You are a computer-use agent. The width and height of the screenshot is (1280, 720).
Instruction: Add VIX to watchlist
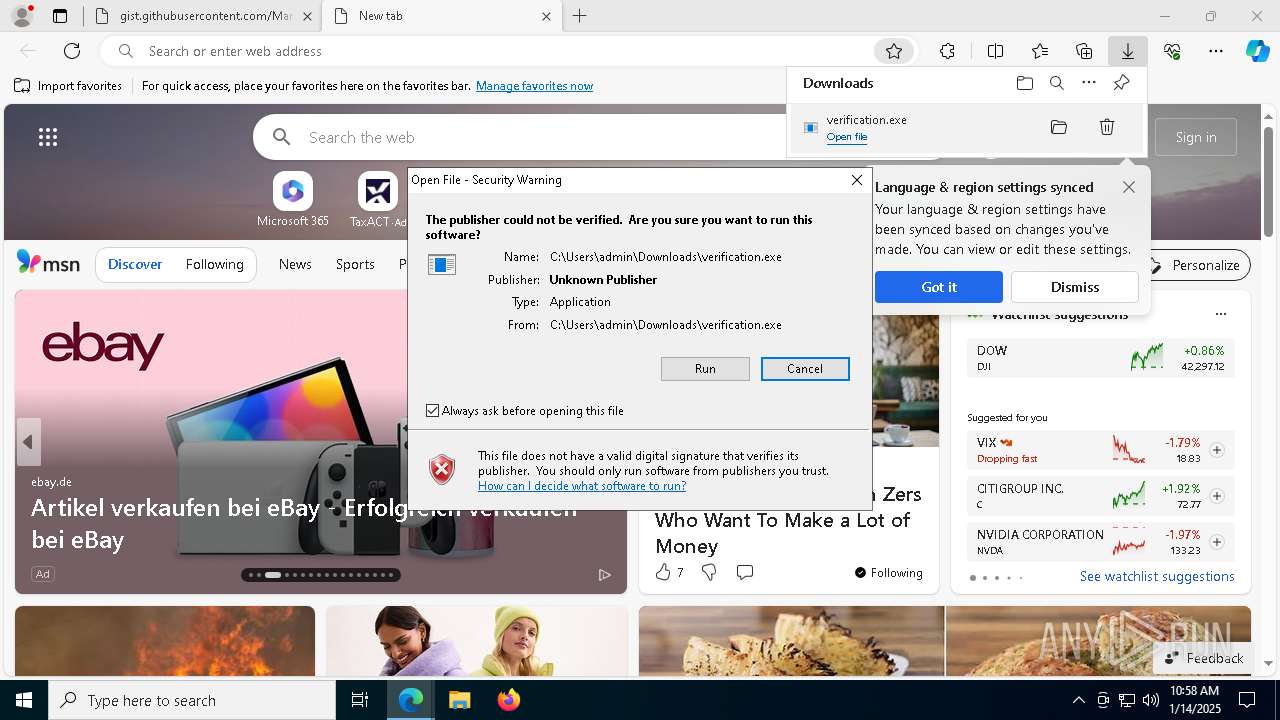[x=1217, y=450]
